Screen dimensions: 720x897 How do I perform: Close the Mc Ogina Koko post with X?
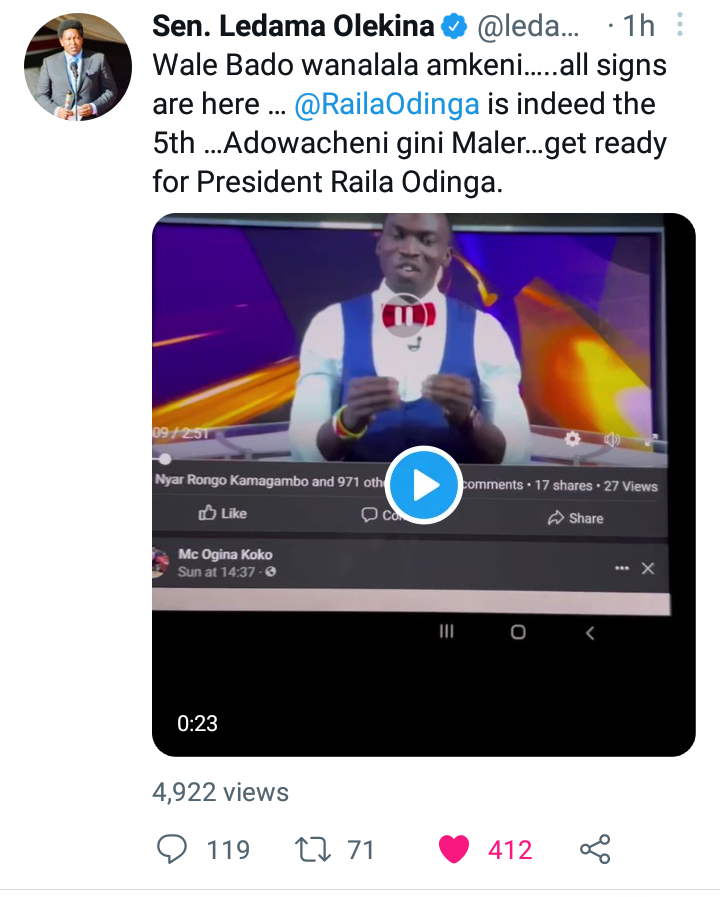point(648,568)
